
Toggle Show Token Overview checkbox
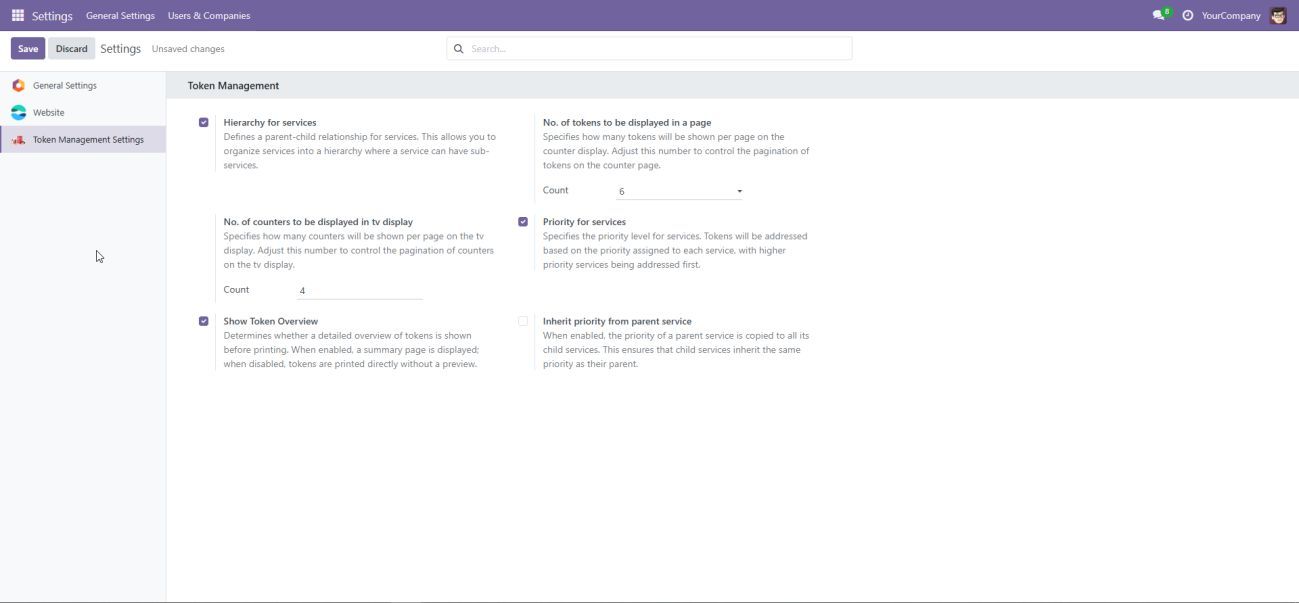204,321
